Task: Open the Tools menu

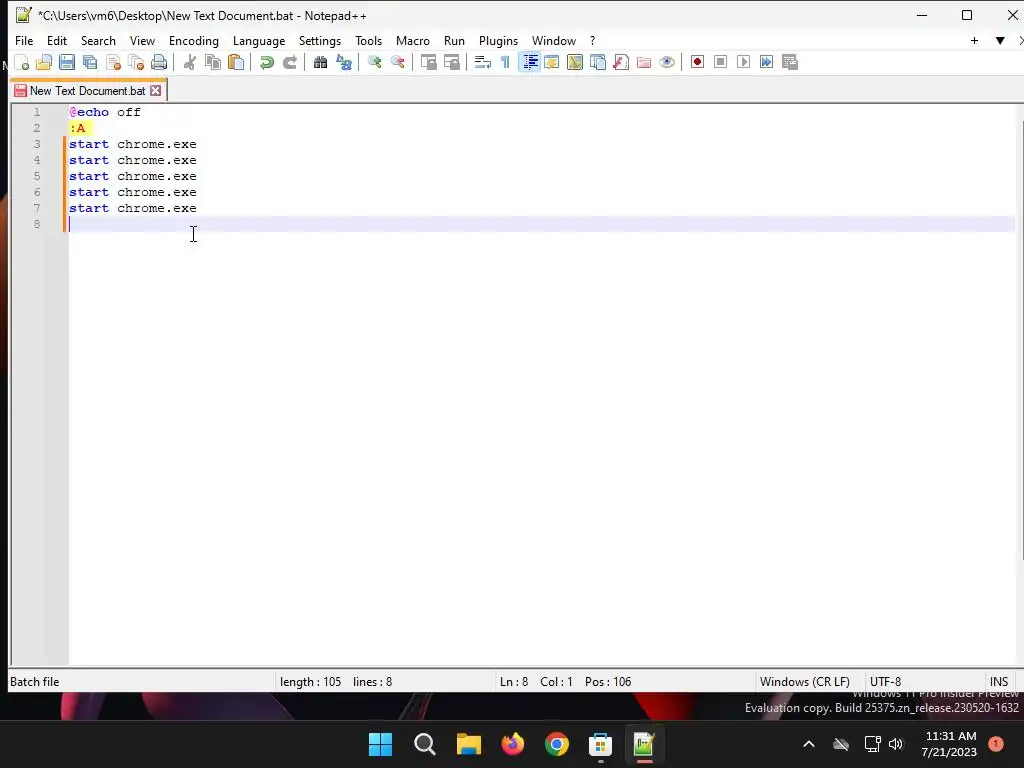Action: [x=368, y=40]
